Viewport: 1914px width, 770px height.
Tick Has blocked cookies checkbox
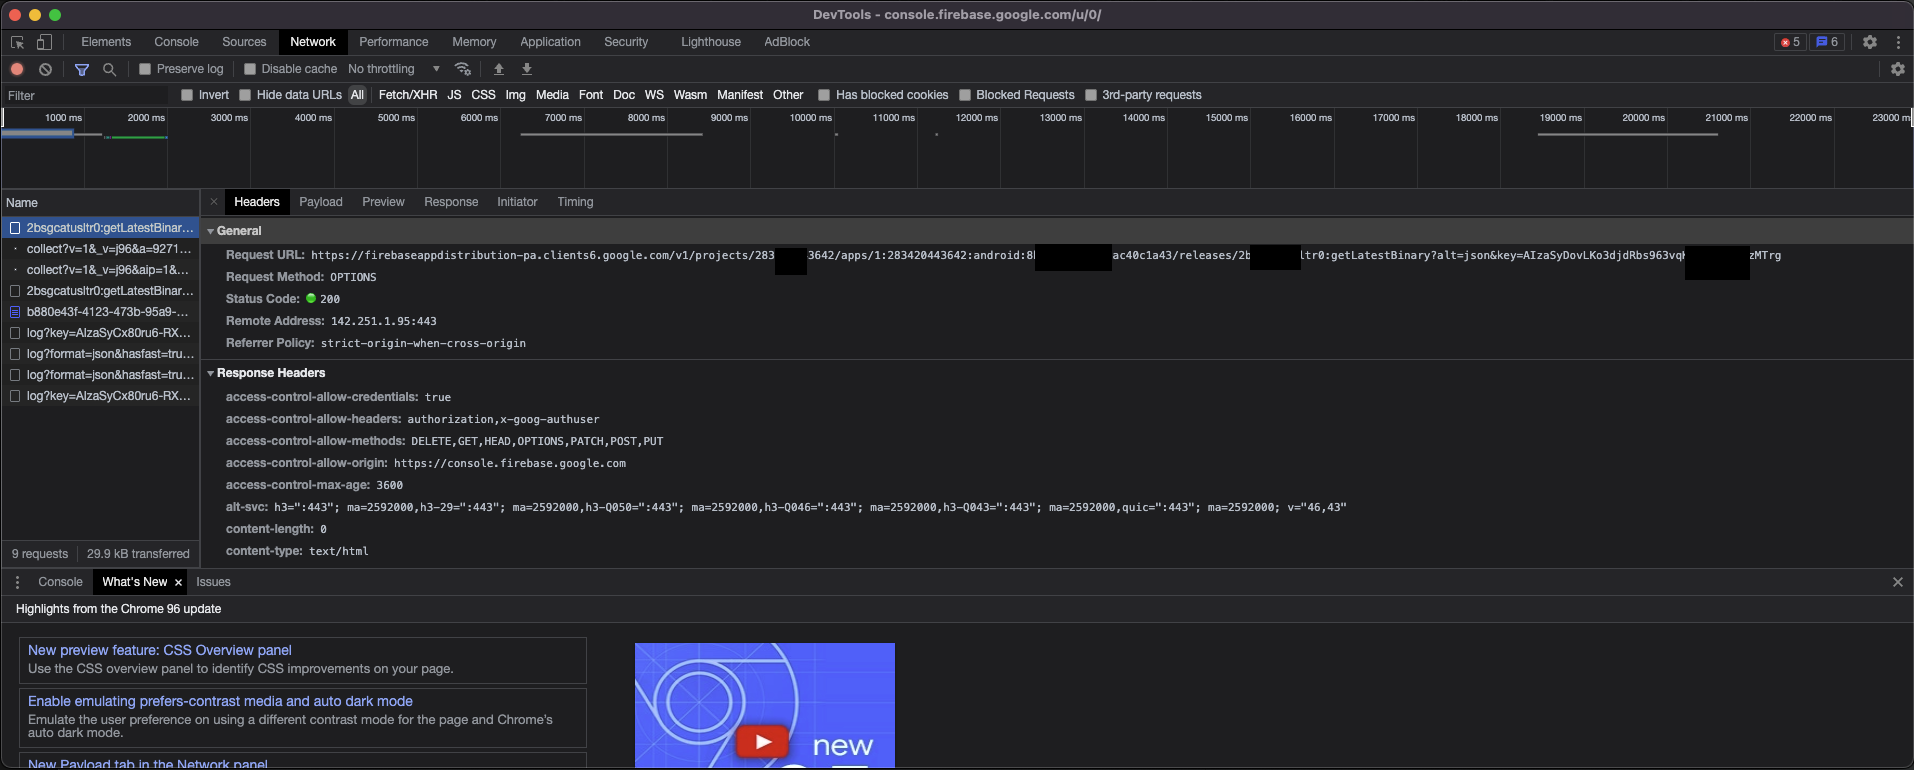pos(824,95)
